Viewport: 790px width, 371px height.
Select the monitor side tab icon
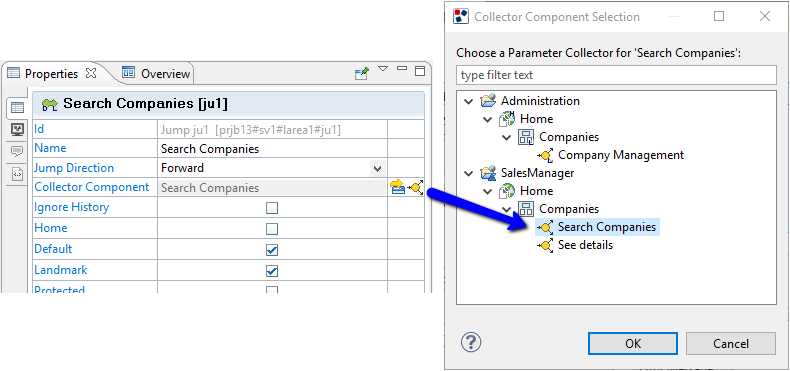17,130
